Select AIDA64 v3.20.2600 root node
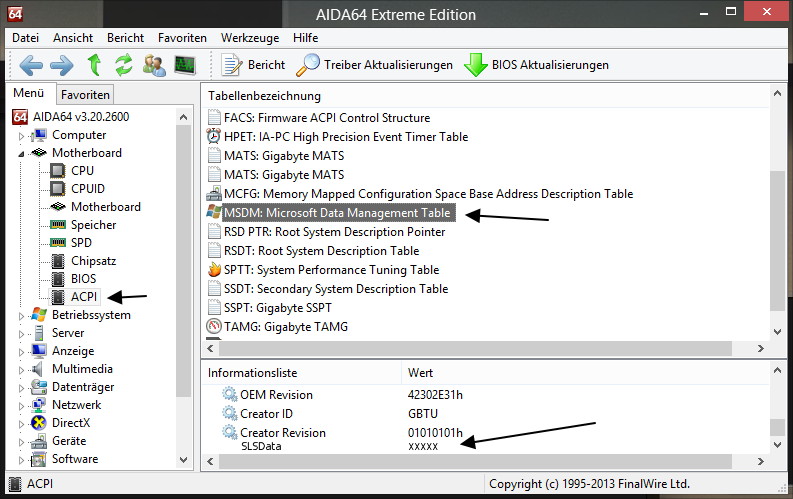This screenshot has width=793, height=499. coord(81,117)
